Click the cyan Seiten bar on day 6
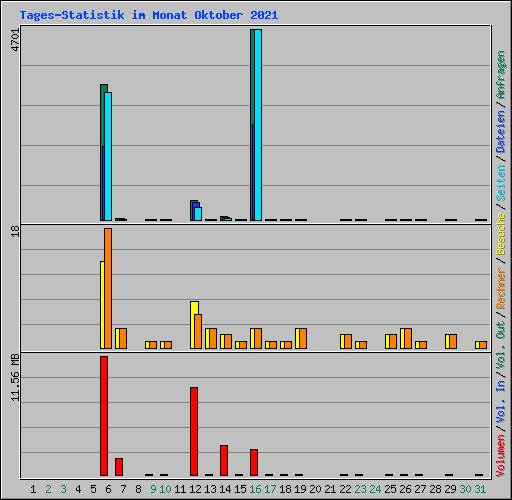Screen dimensions: 512x500 [x=108, y=156]
